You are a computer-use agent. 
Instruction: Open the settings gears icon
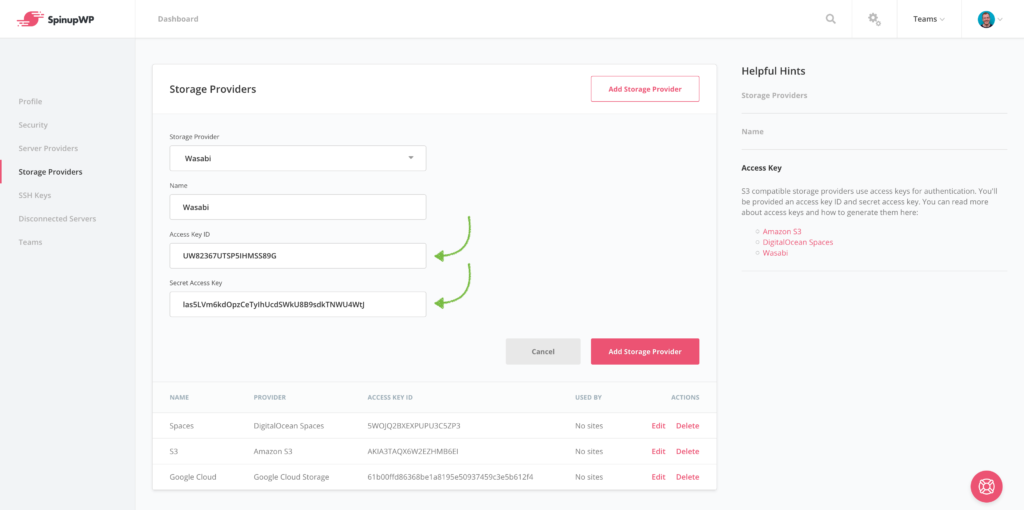874,19
